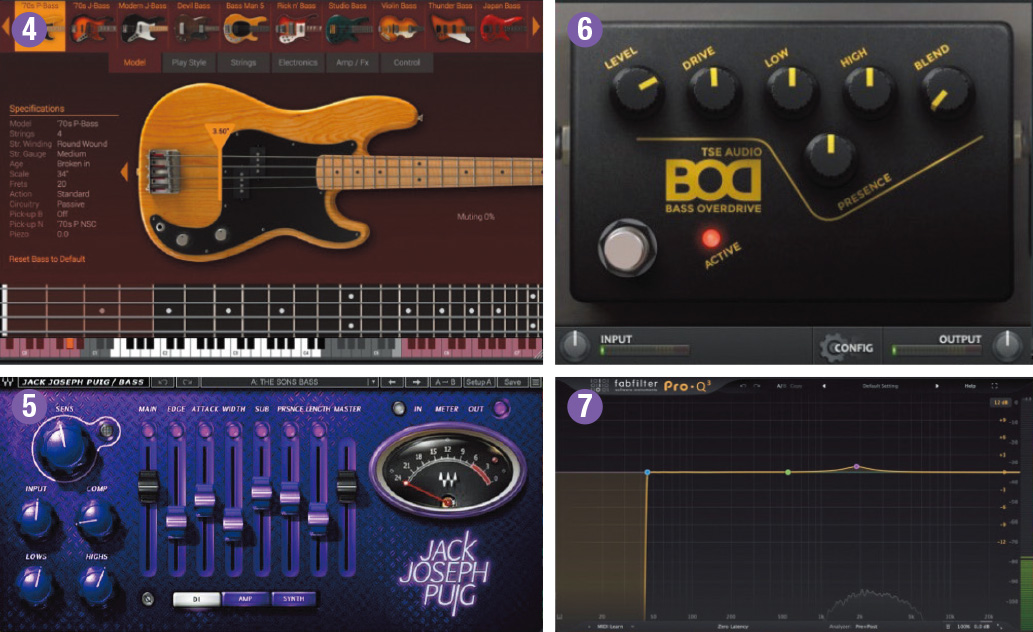Screen dimensions: 1033x632
Task: Click the BOD Level knob
Action: [637, 91]
